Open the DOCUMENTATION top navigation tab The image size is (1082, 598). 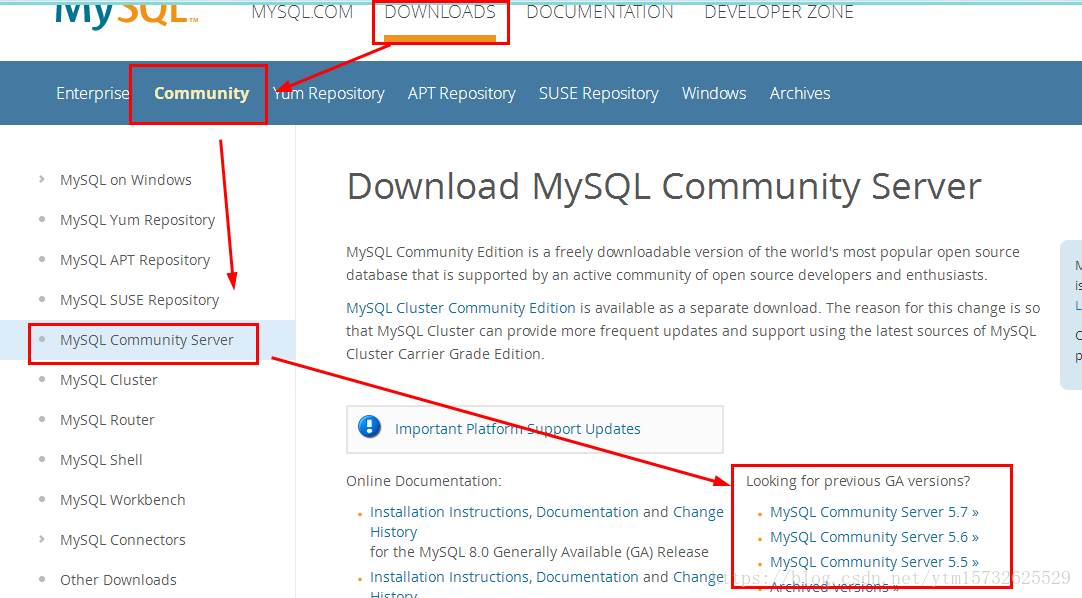pos(600,12)
